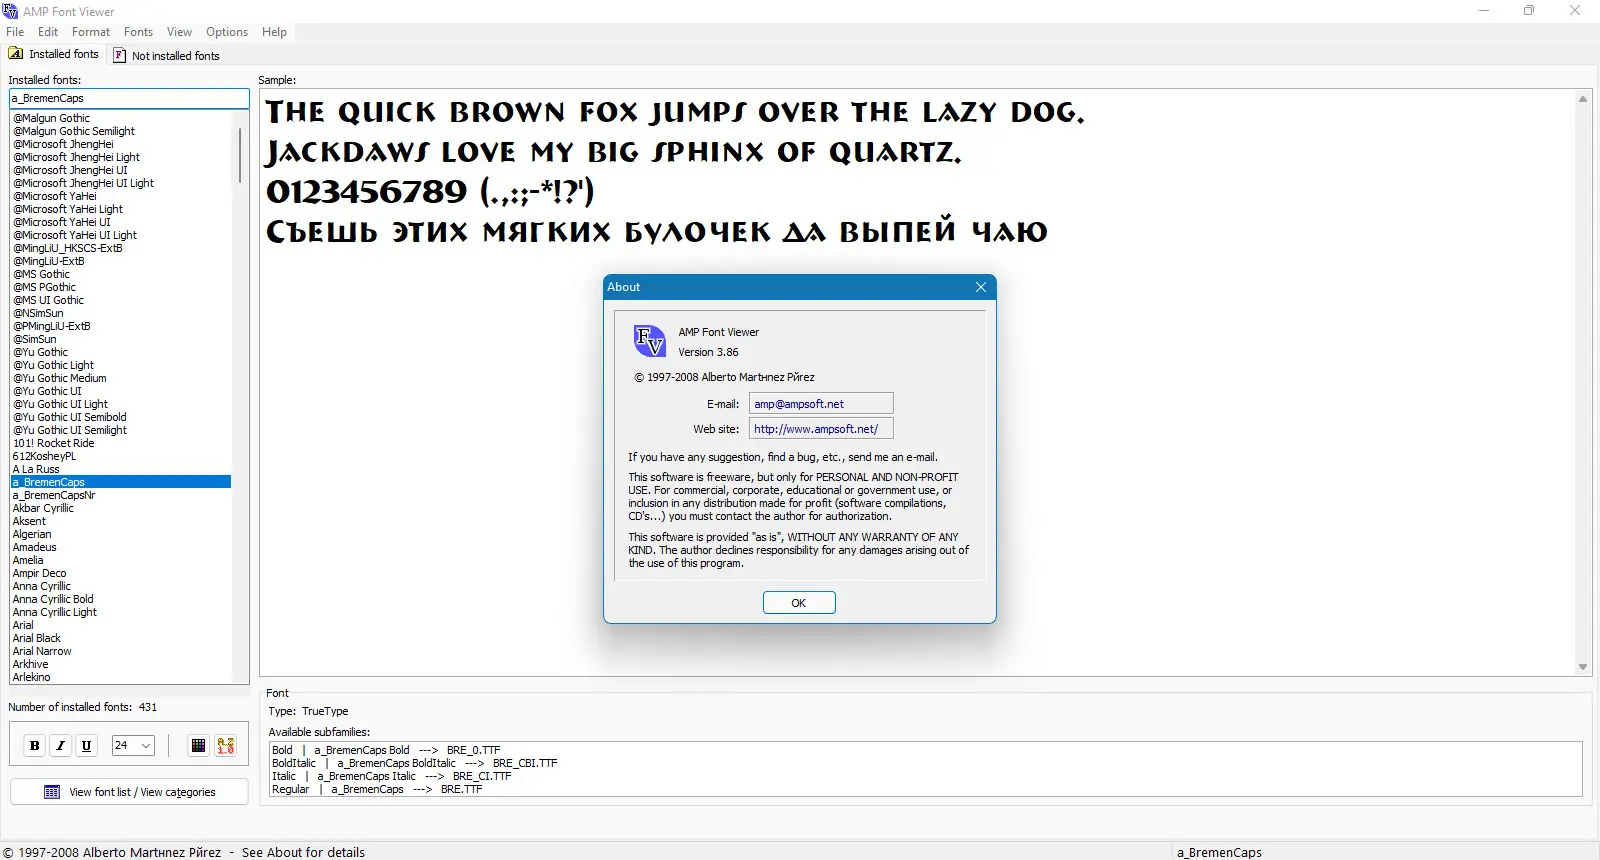This screenshot has width=1600, height=860.
Task: Toggle bold style for the sample
Action: pyautogui.click(x=35, y=745)
